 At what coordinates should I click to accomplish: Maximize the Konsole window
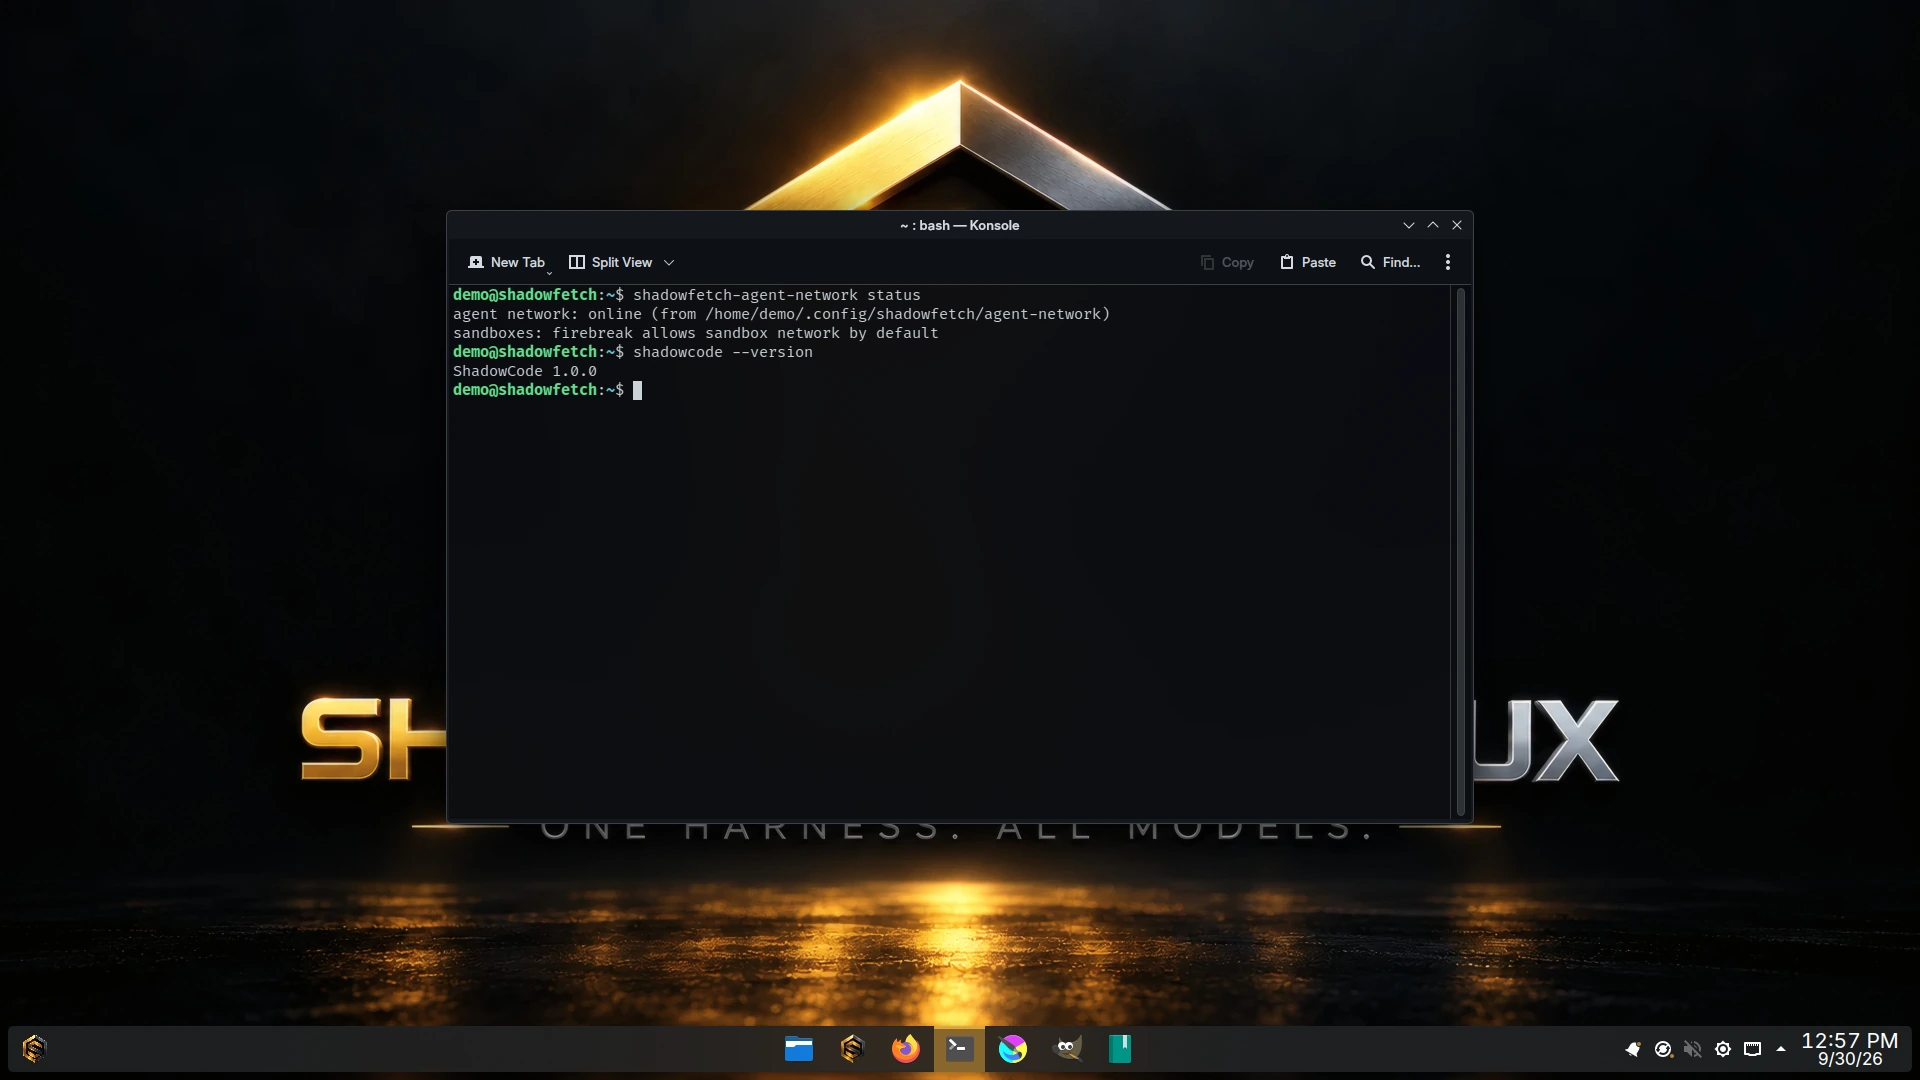coord(1433,225)
